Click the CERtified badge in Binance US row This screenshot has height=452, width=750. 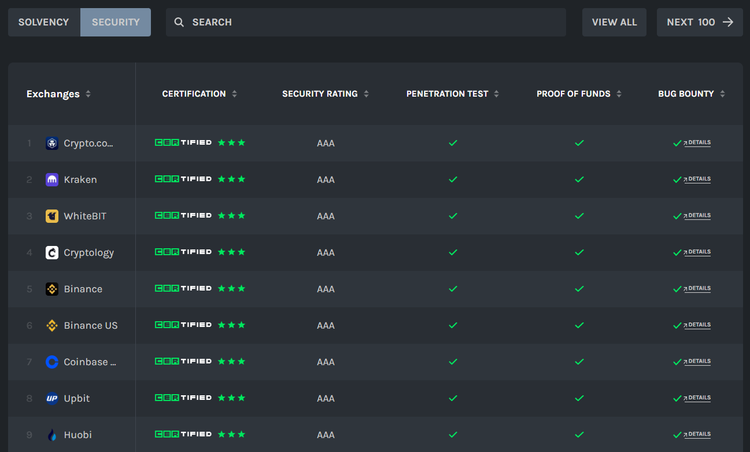click(183, 325)
